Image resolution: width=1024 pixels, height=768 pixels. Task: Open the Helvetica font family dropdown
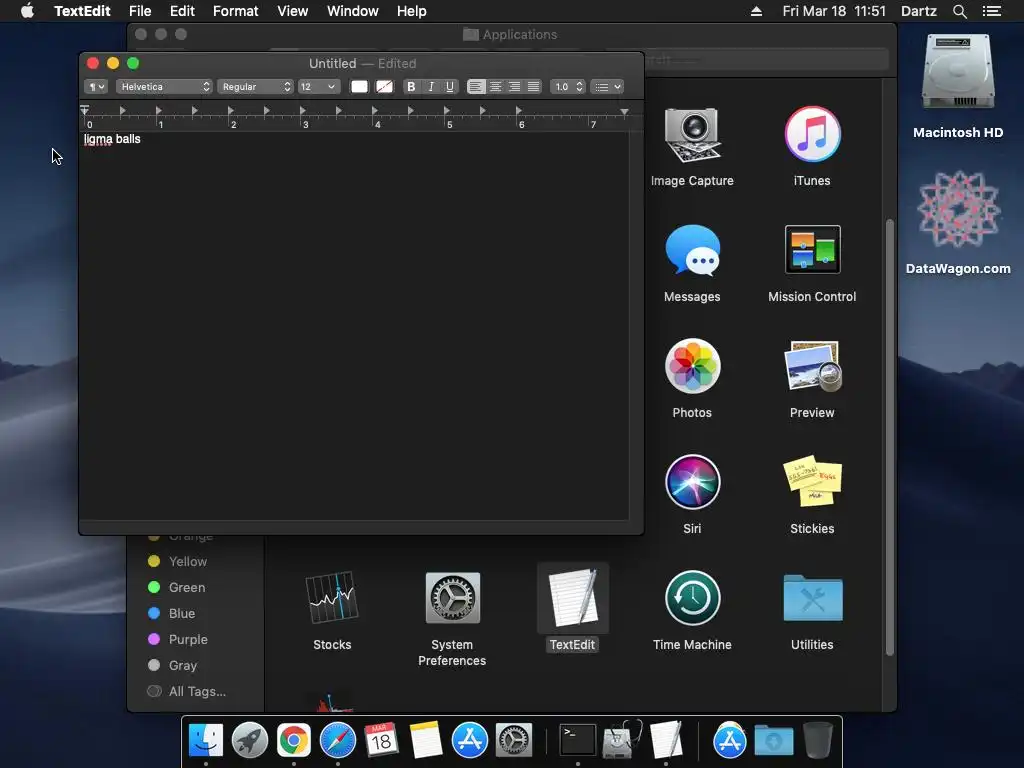[x=164, y=87]
